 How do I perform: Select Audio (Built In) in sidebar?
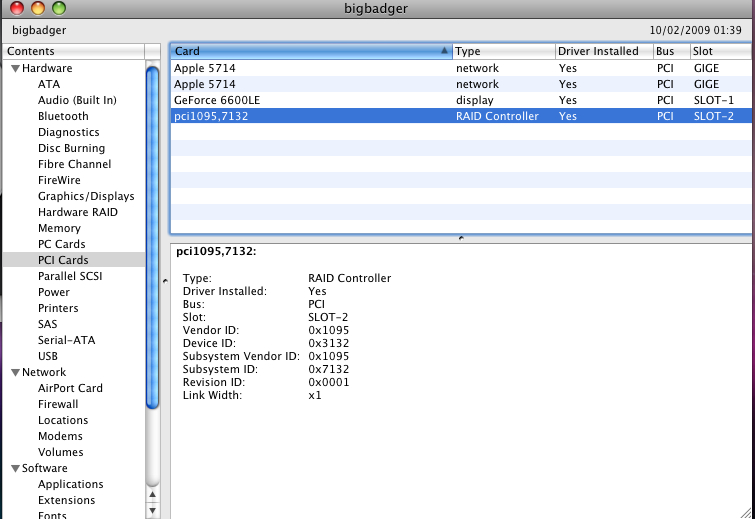77,100
